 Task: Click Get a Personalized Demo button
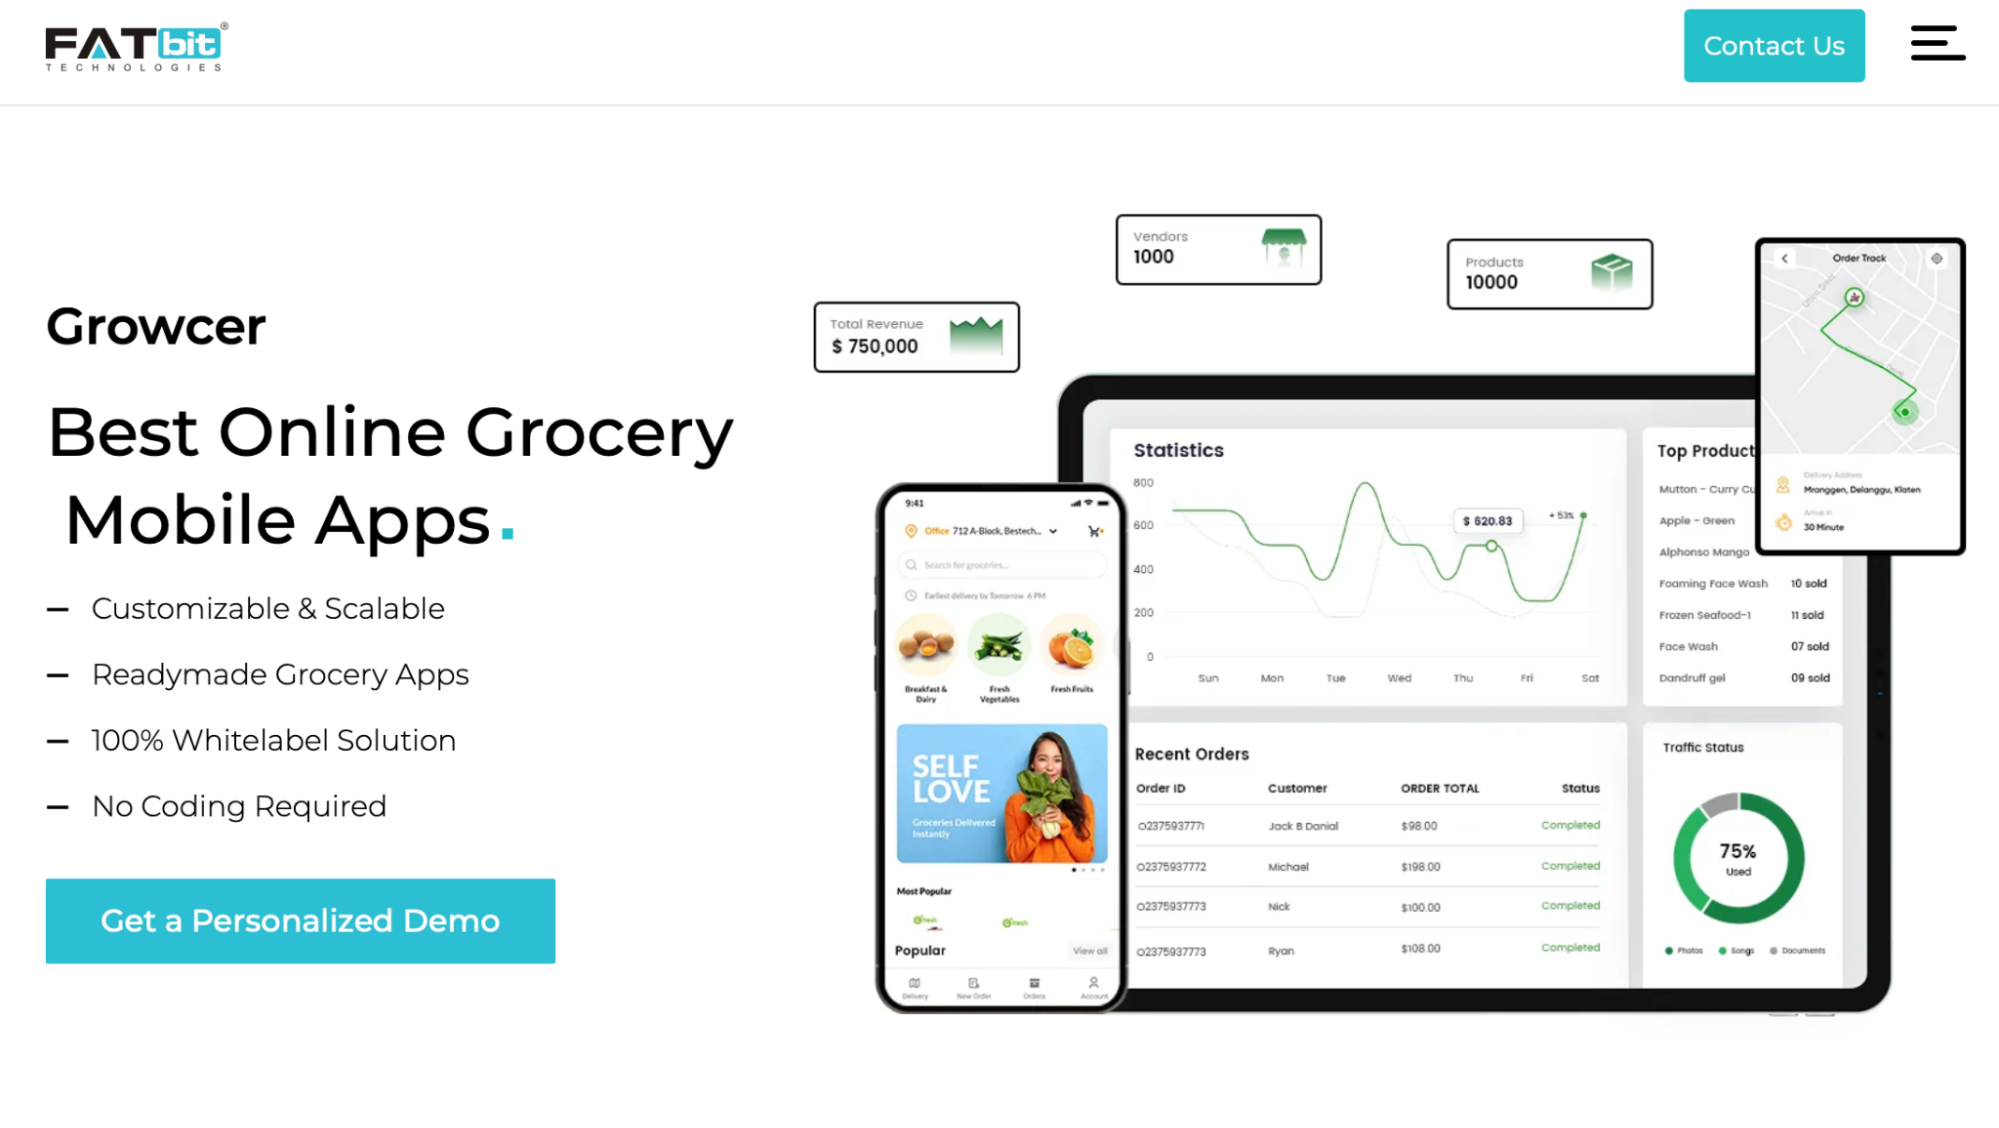(301, 921)
